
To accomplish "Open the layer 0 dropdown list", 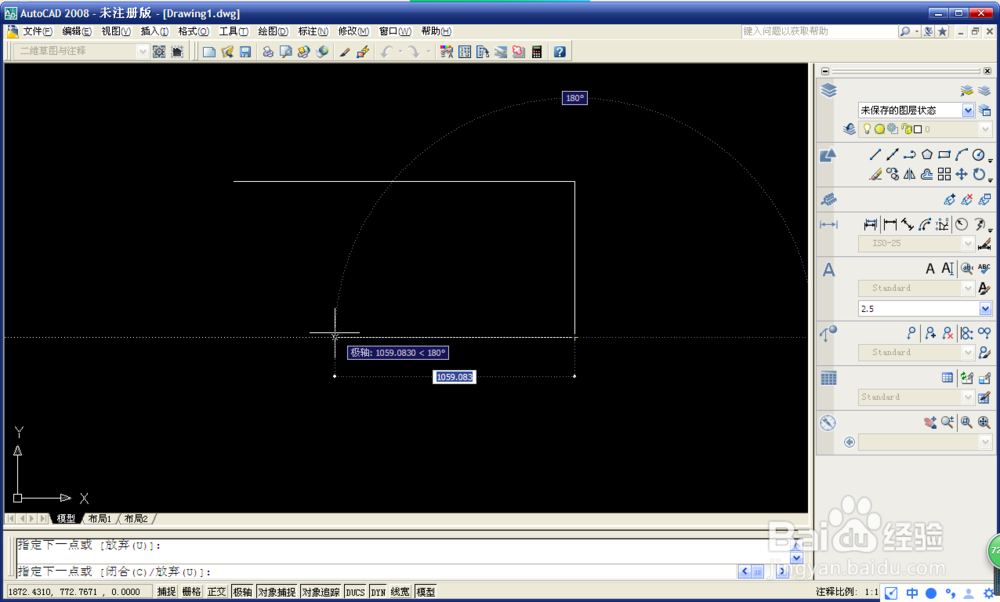I will [x=985, y=129].
